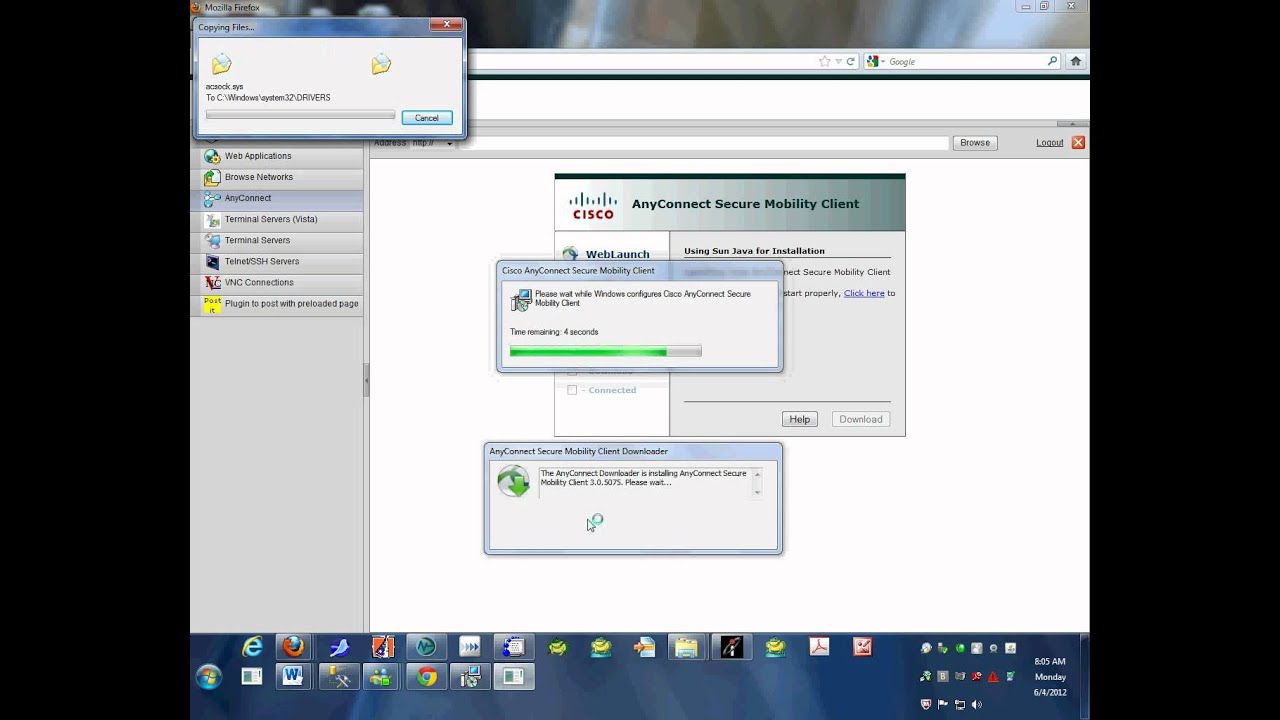Click the green installer progress bar
This screenshot has width=1280, height=720.
(606, 351)
